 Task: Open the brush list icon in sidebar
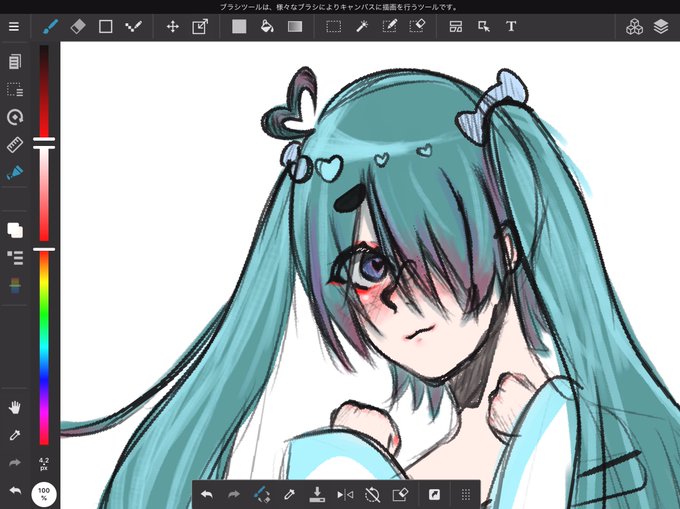point(15,258)
